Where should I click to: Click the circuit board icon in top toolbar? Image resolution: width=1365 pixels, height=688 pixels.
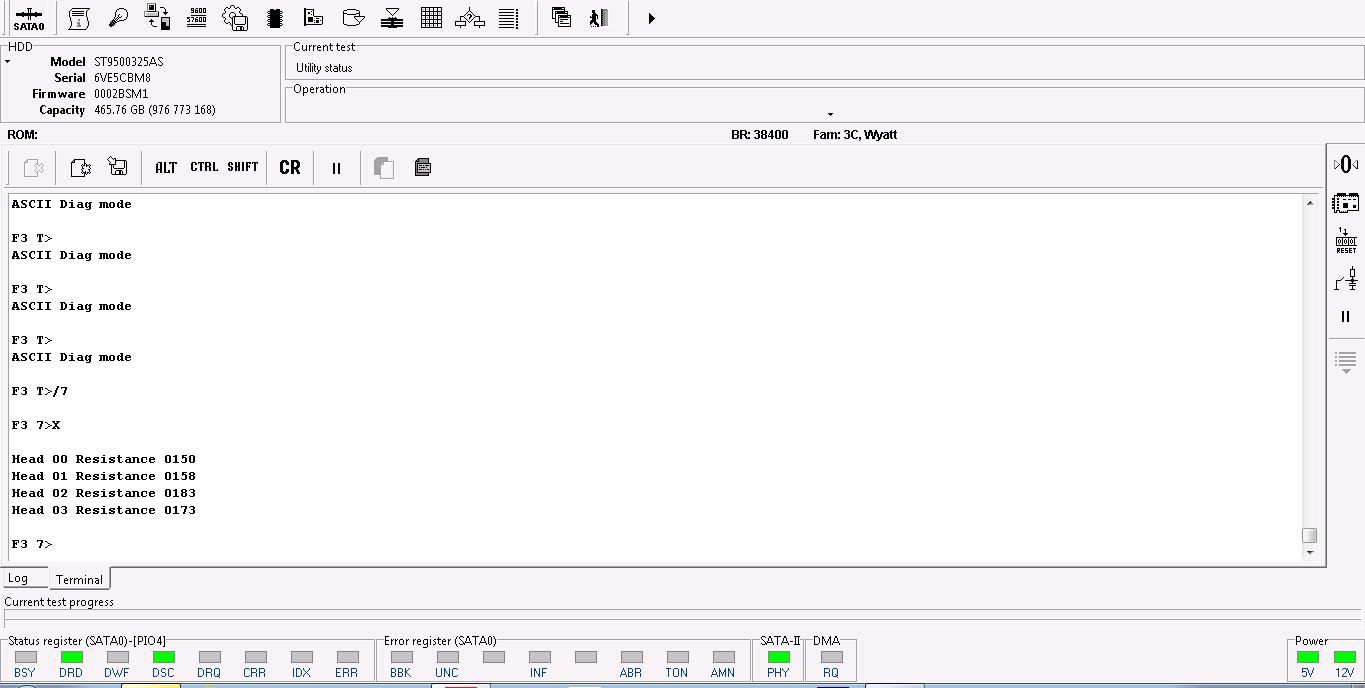click(314, 18)
